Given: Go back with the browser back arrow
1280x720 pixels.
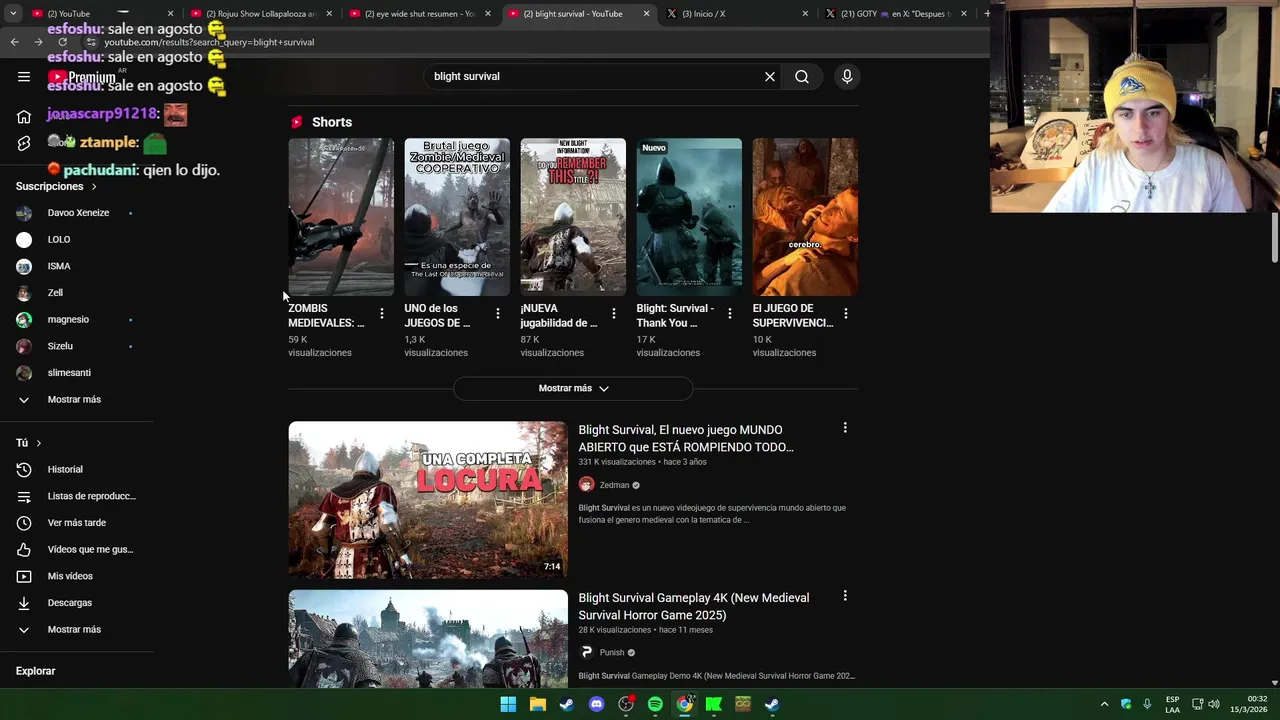Looking at the screenshot, I should coord(15,42).
